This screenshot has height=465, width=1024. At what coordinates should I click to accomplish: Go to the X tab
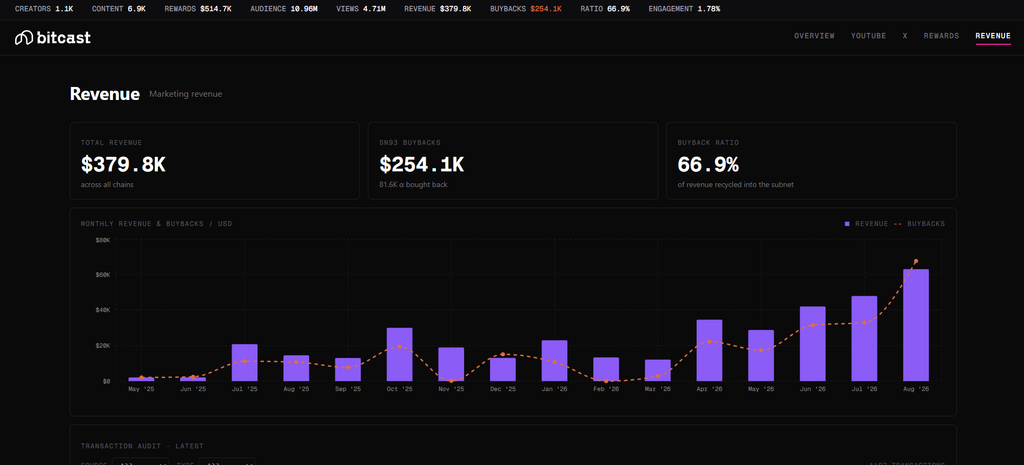click(x=904, y=36)
